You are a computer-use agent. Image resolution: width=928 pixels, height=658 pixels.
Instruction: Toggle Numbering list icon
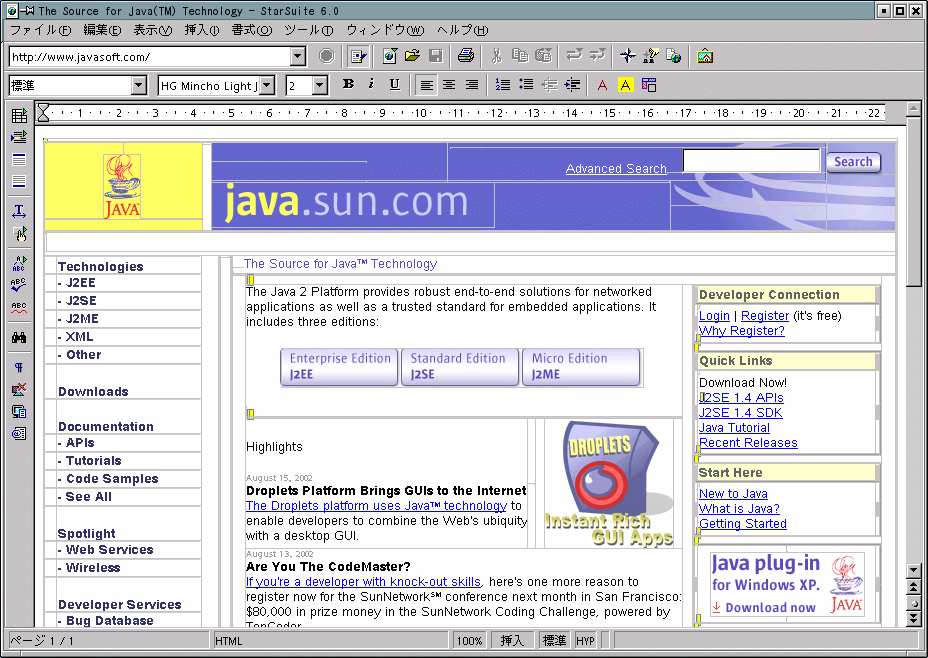(x=502, y=85)
